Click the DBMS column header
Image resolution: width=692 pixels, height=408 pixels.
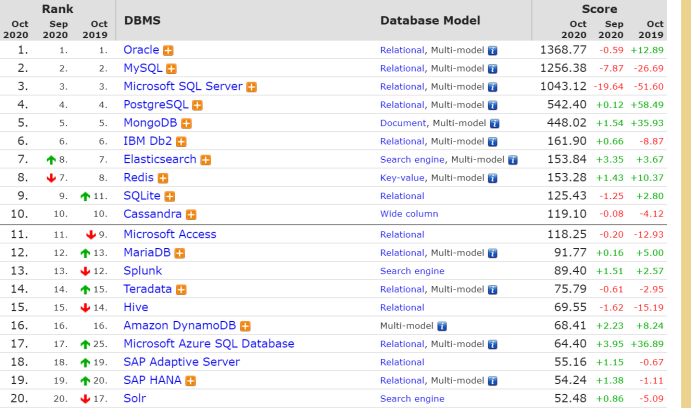[x=142, y=21]
